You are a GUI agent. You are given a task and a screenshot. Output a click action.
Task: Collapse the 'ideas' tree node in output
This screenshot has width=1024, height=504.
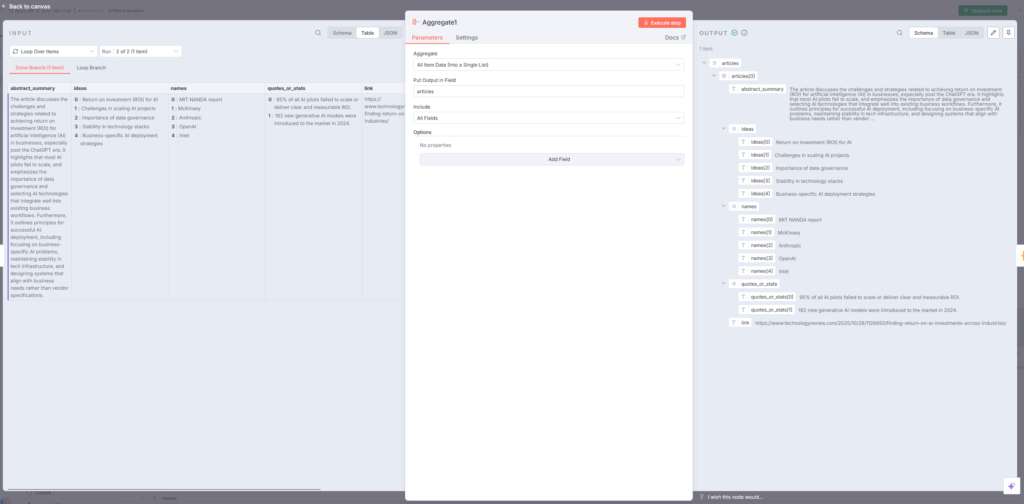tap(723, 129)
